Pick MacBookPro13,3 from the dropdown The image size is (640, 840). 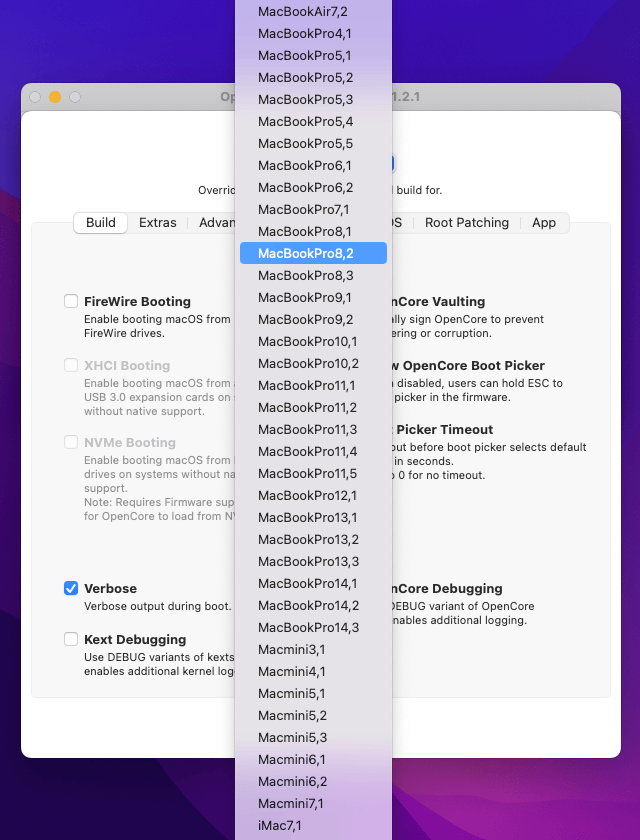[308, 561]
